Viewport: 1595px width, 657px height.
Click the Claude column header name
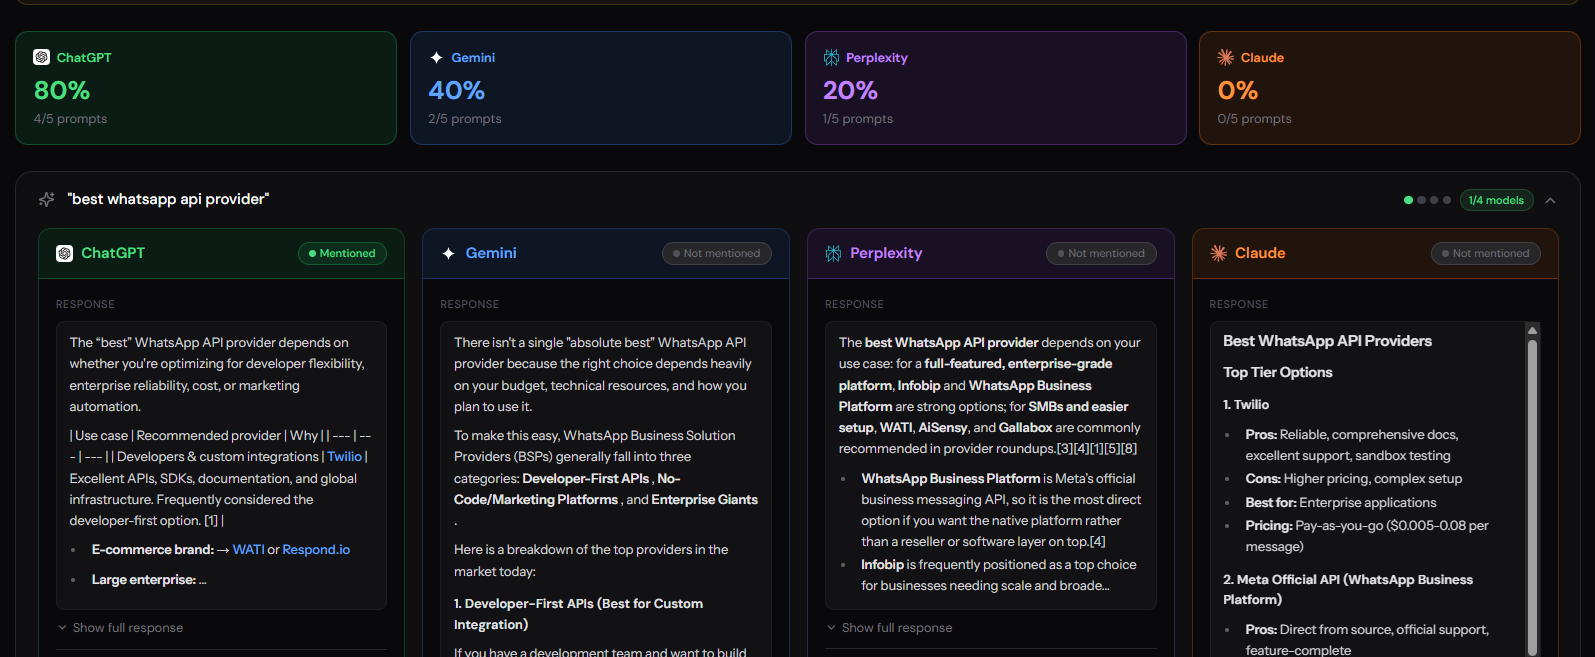tap(1260, 253)
